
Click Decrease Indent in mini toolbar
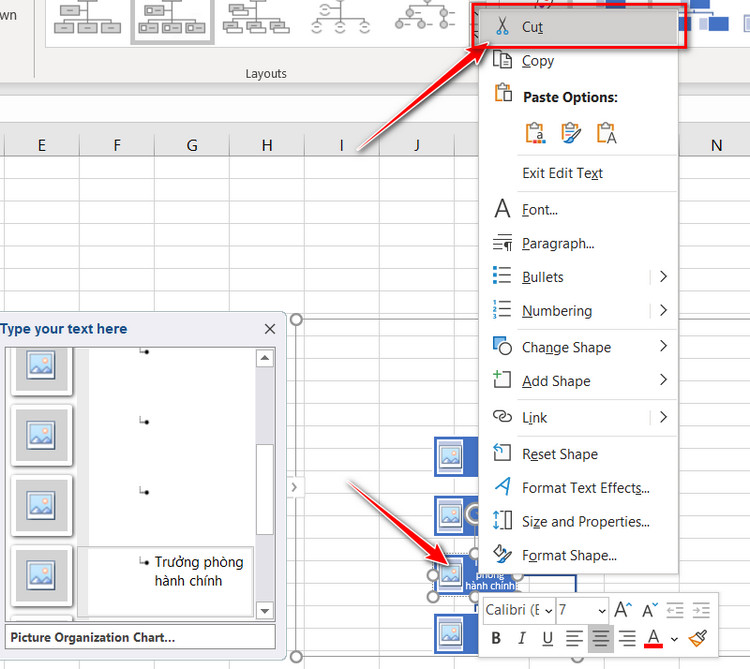click(675, 611)
